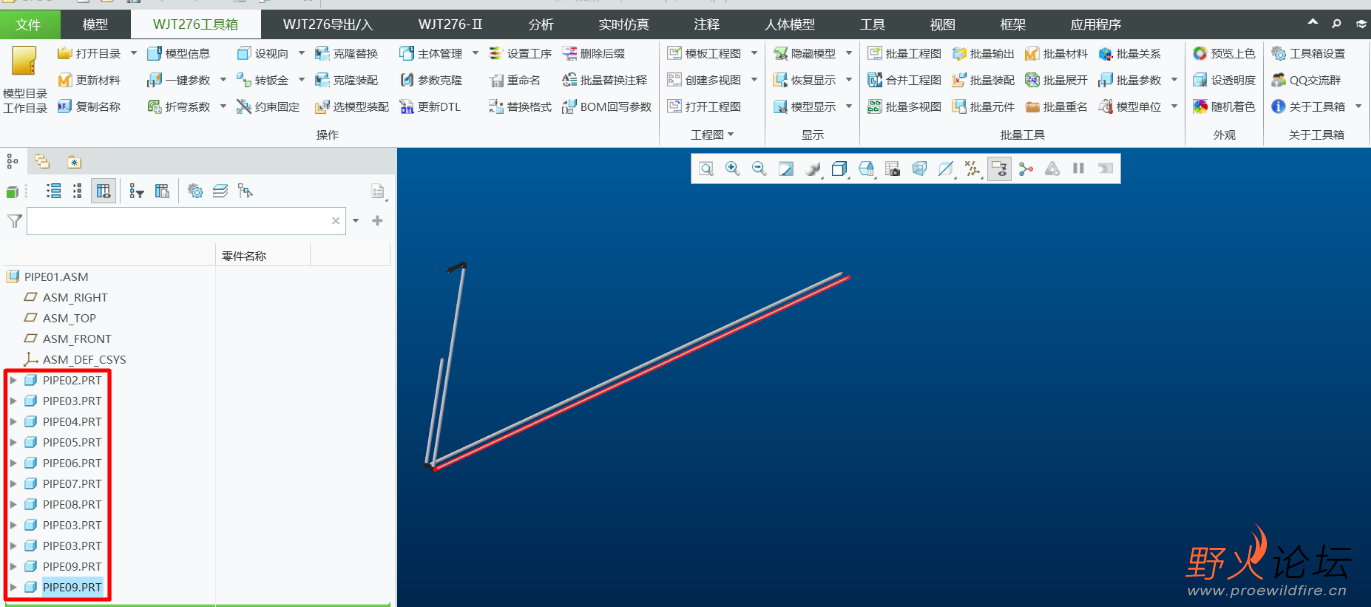Click the model tree search field
Viewport: 1371px width, 607px height.
pos(185,221)
